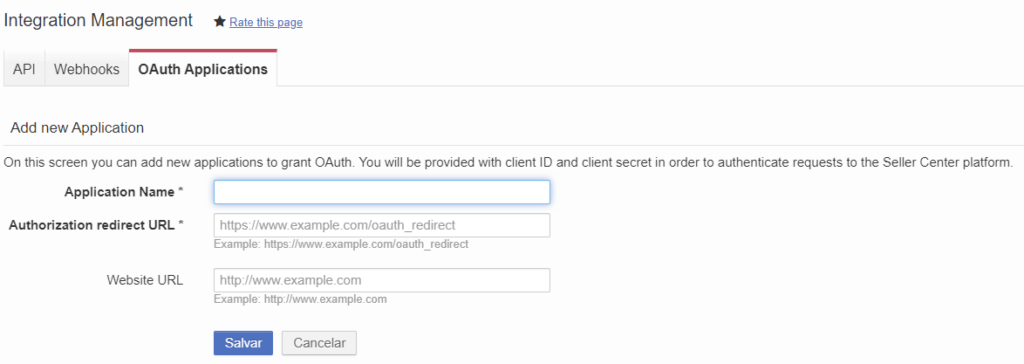Click the oauth_redirect example hint text

coord(341,244)
